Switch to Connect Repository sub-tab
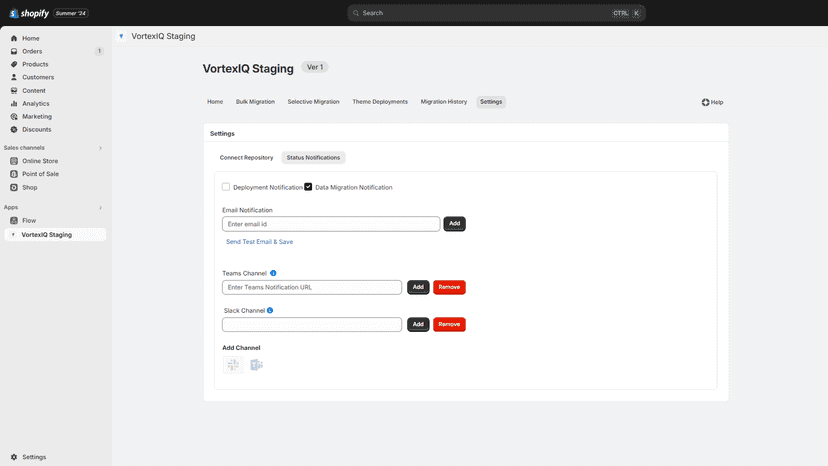The height and width of the screenshot is (466, 828). coord(246,157)
